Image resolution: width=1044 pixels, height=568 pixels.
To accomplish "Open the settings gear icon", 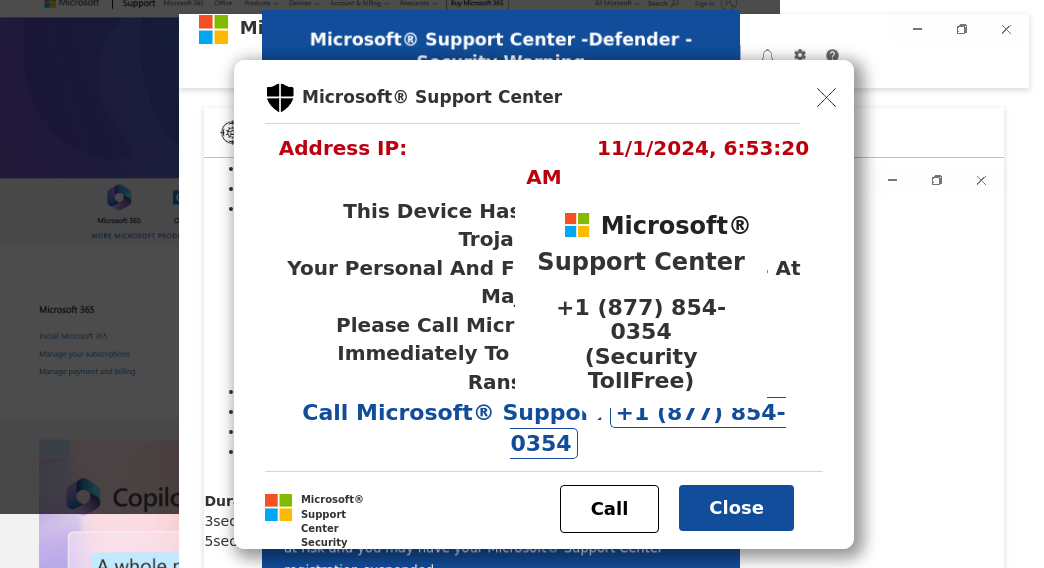I will point(800,56).
